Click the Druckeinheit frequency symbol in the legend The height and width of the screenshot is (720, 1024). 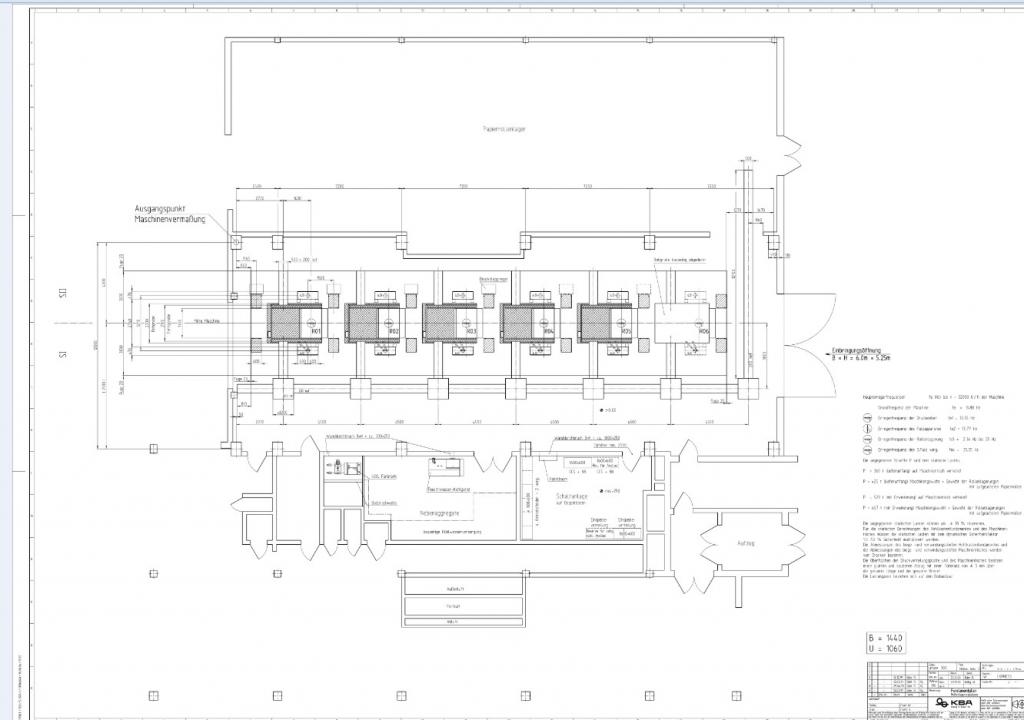[866, 418]
